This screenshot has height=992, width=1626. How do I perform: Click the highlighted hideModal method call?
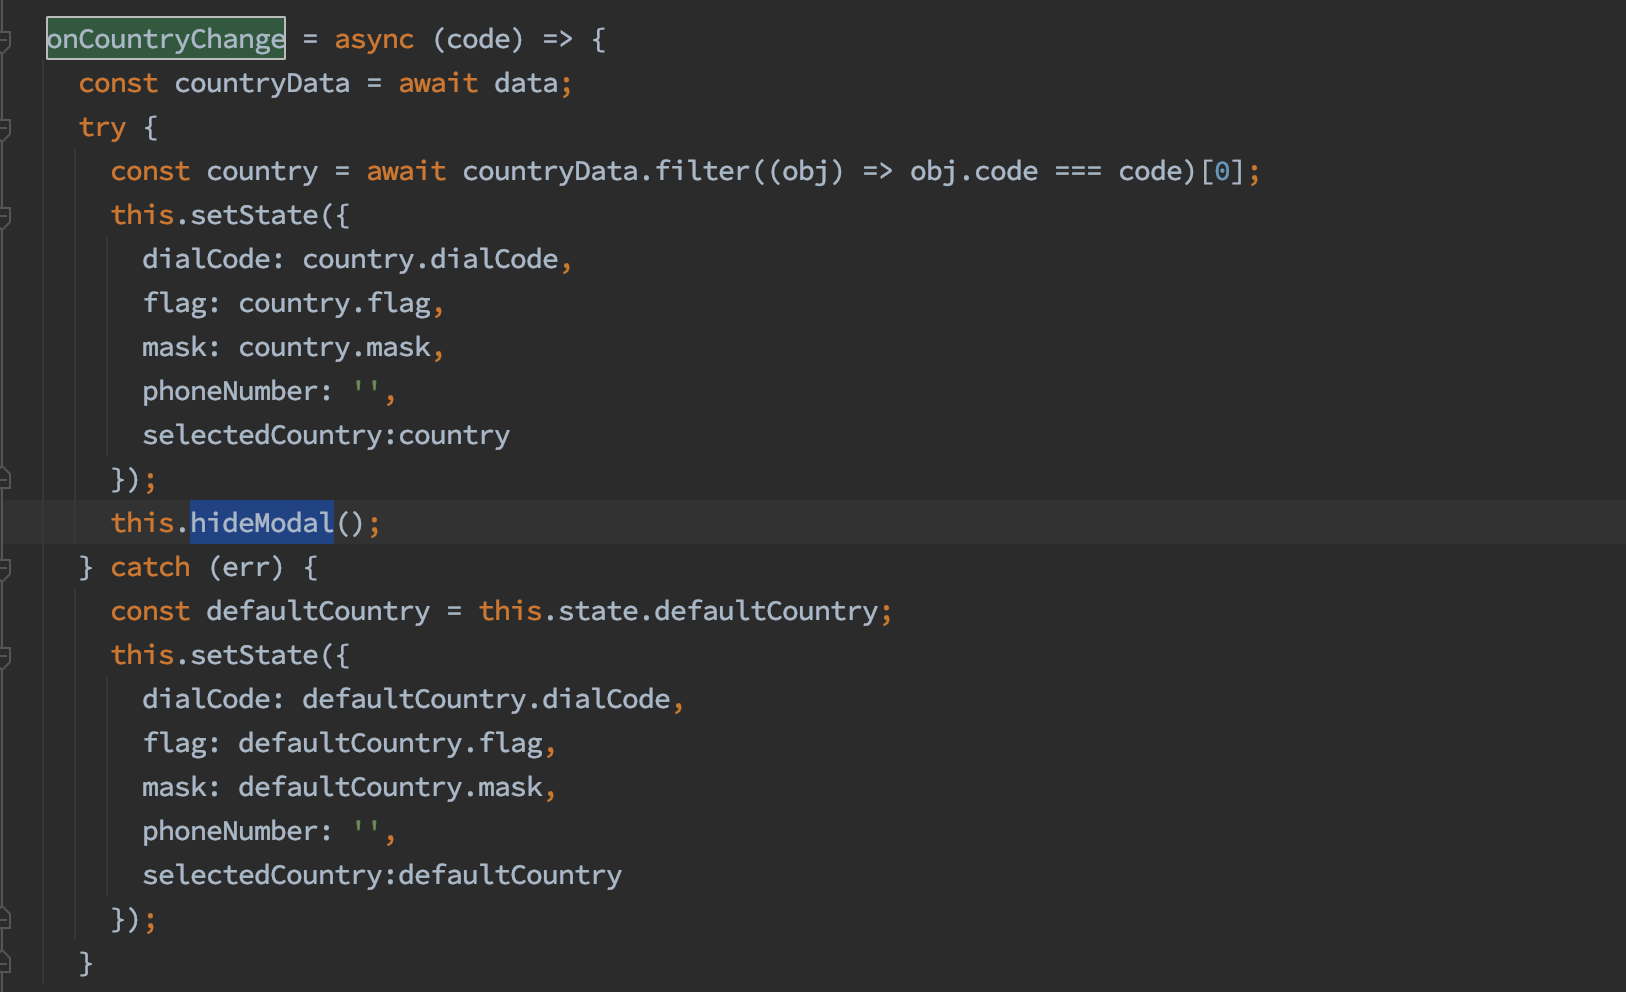click(261, 522)
